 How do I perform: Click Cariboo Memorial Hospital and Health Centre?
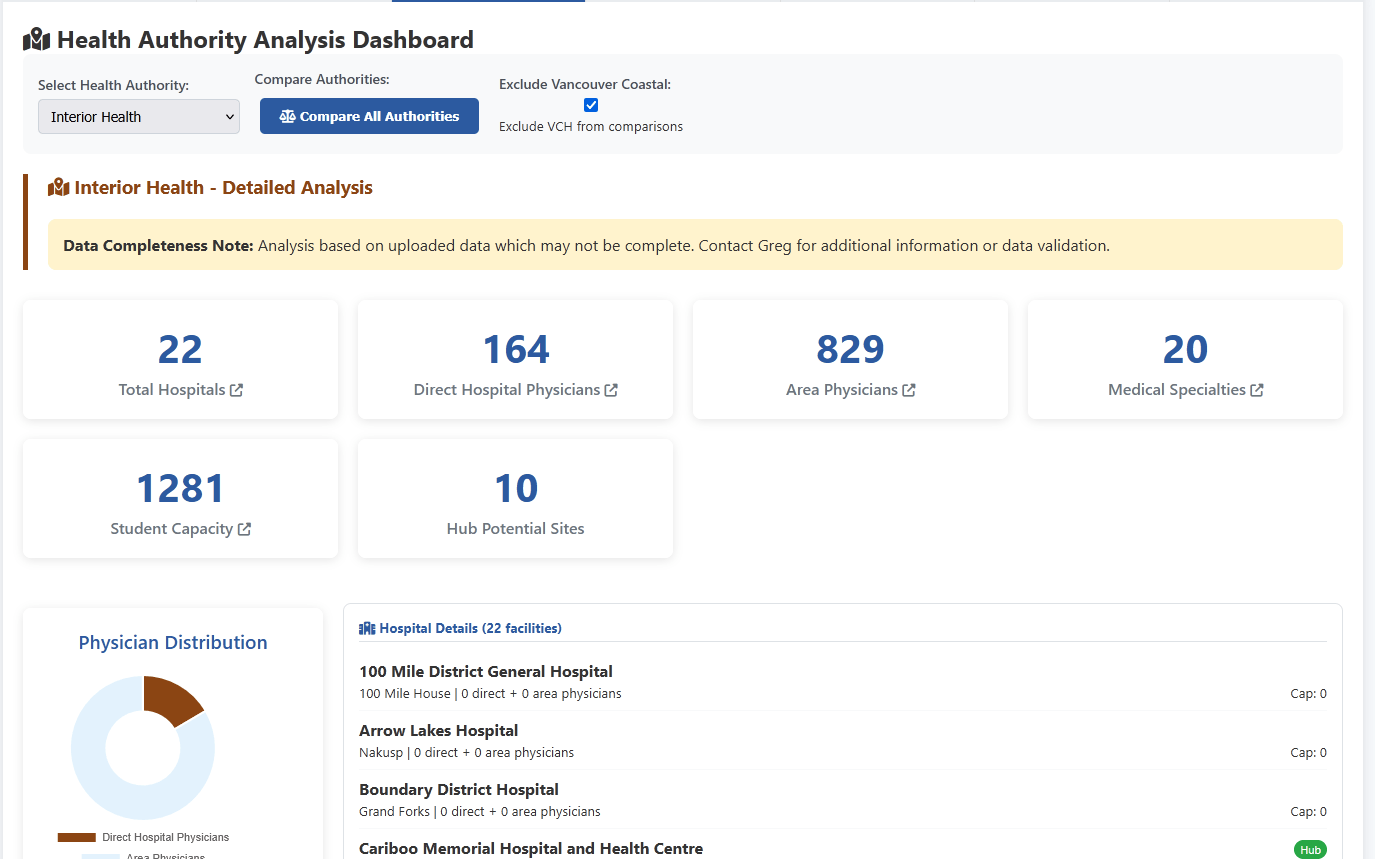(530, 849)
